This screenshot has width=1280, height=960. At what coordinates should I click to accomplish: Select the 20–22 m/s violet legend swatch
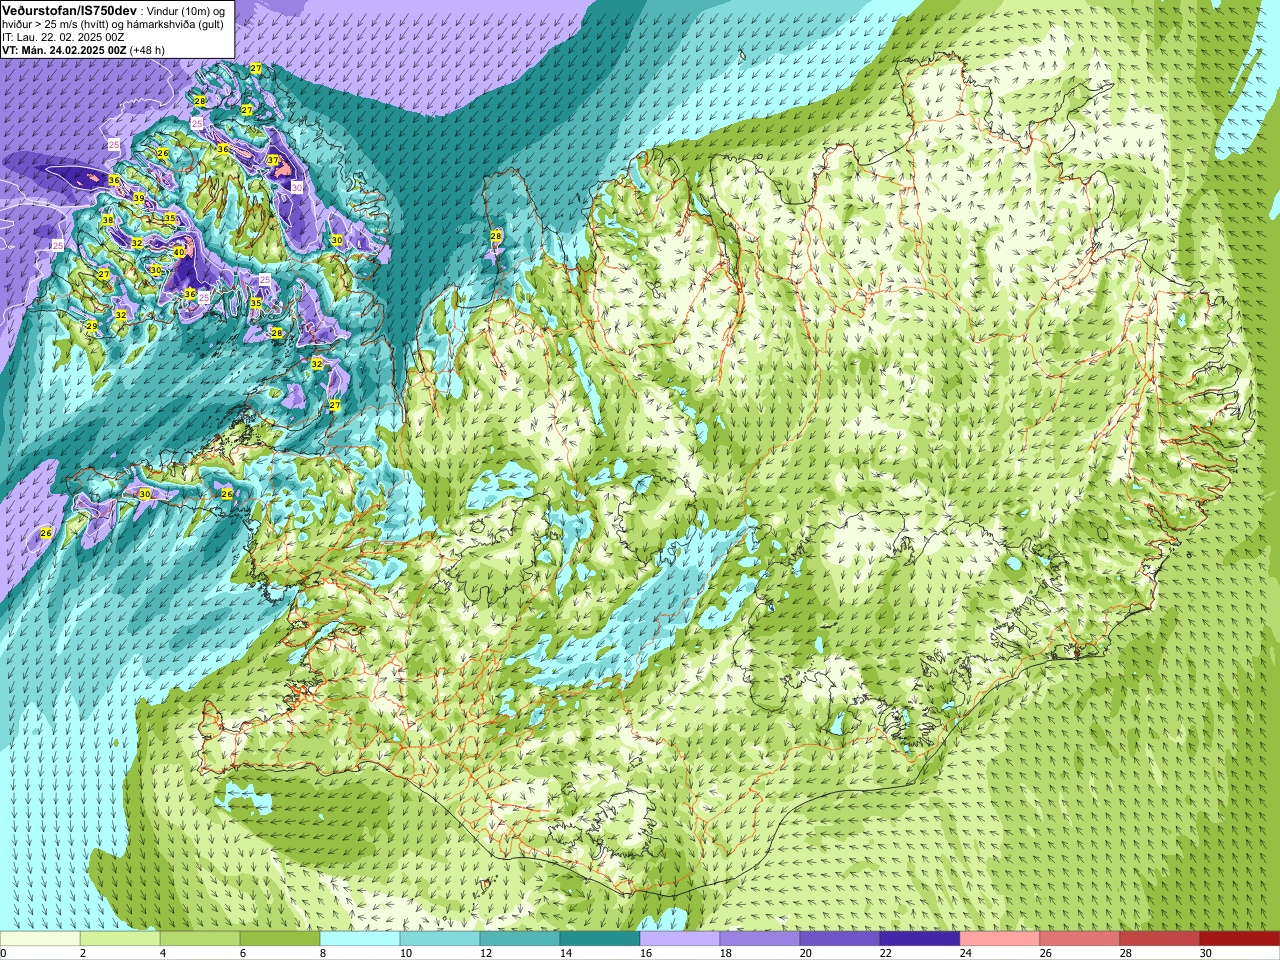click(840, 939)
